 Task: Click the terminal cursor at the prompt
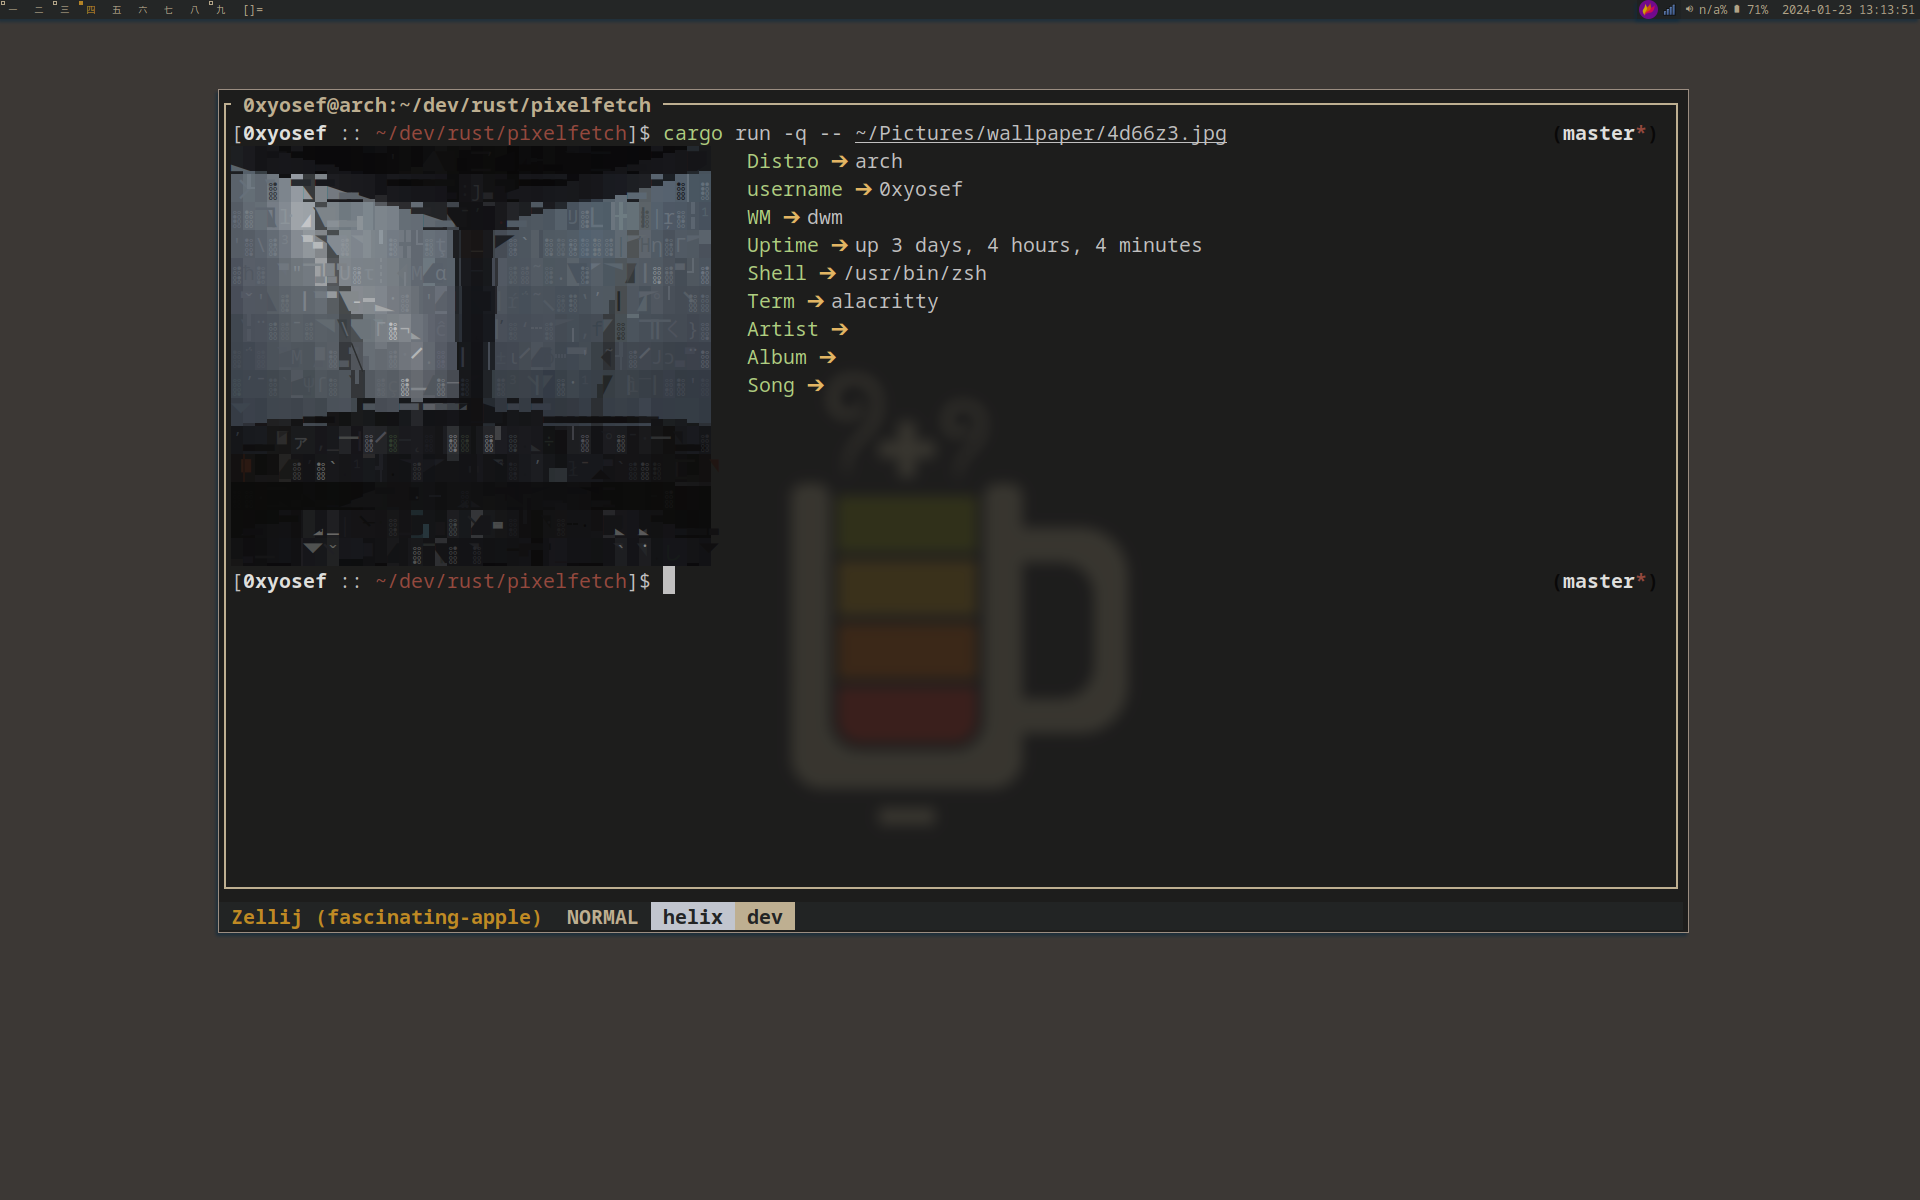pyautogui.click(x=669, y=581)
